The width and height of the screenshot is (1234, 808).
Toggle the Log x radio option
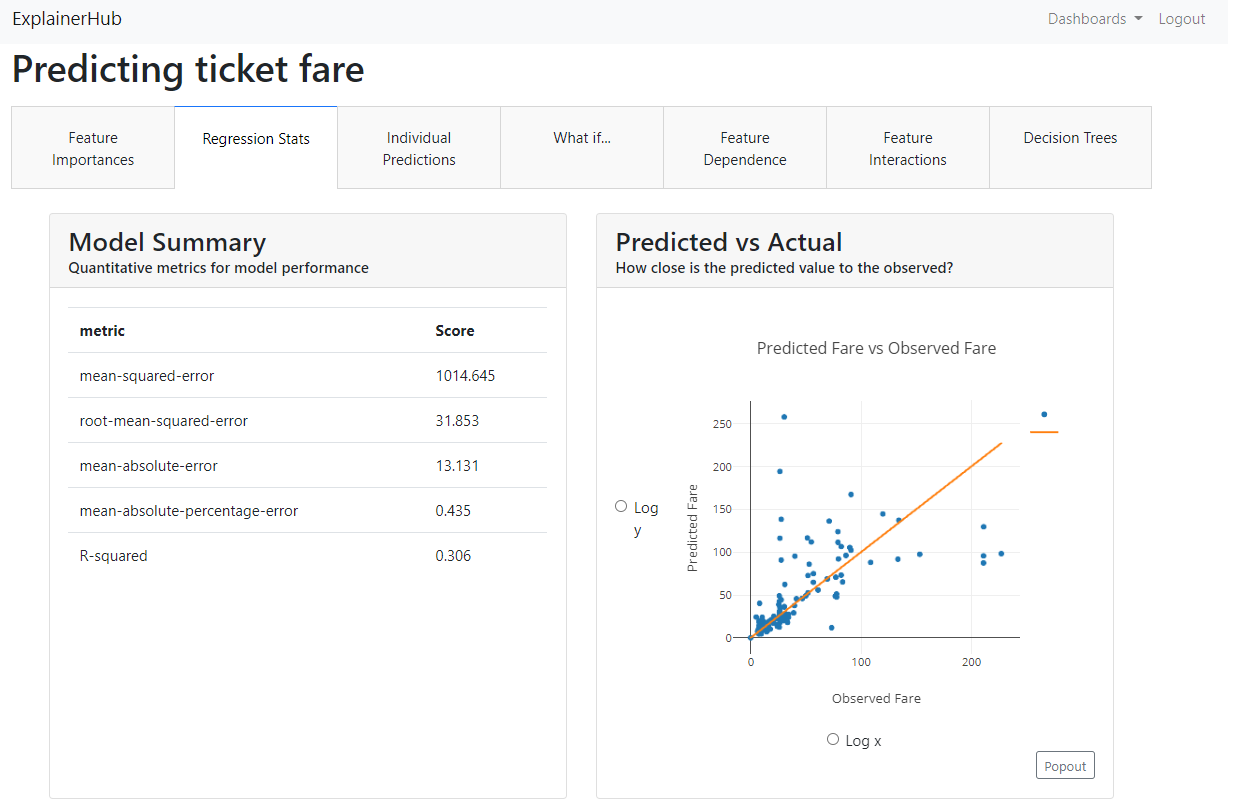pyautogui.click(x=833, y=739)
